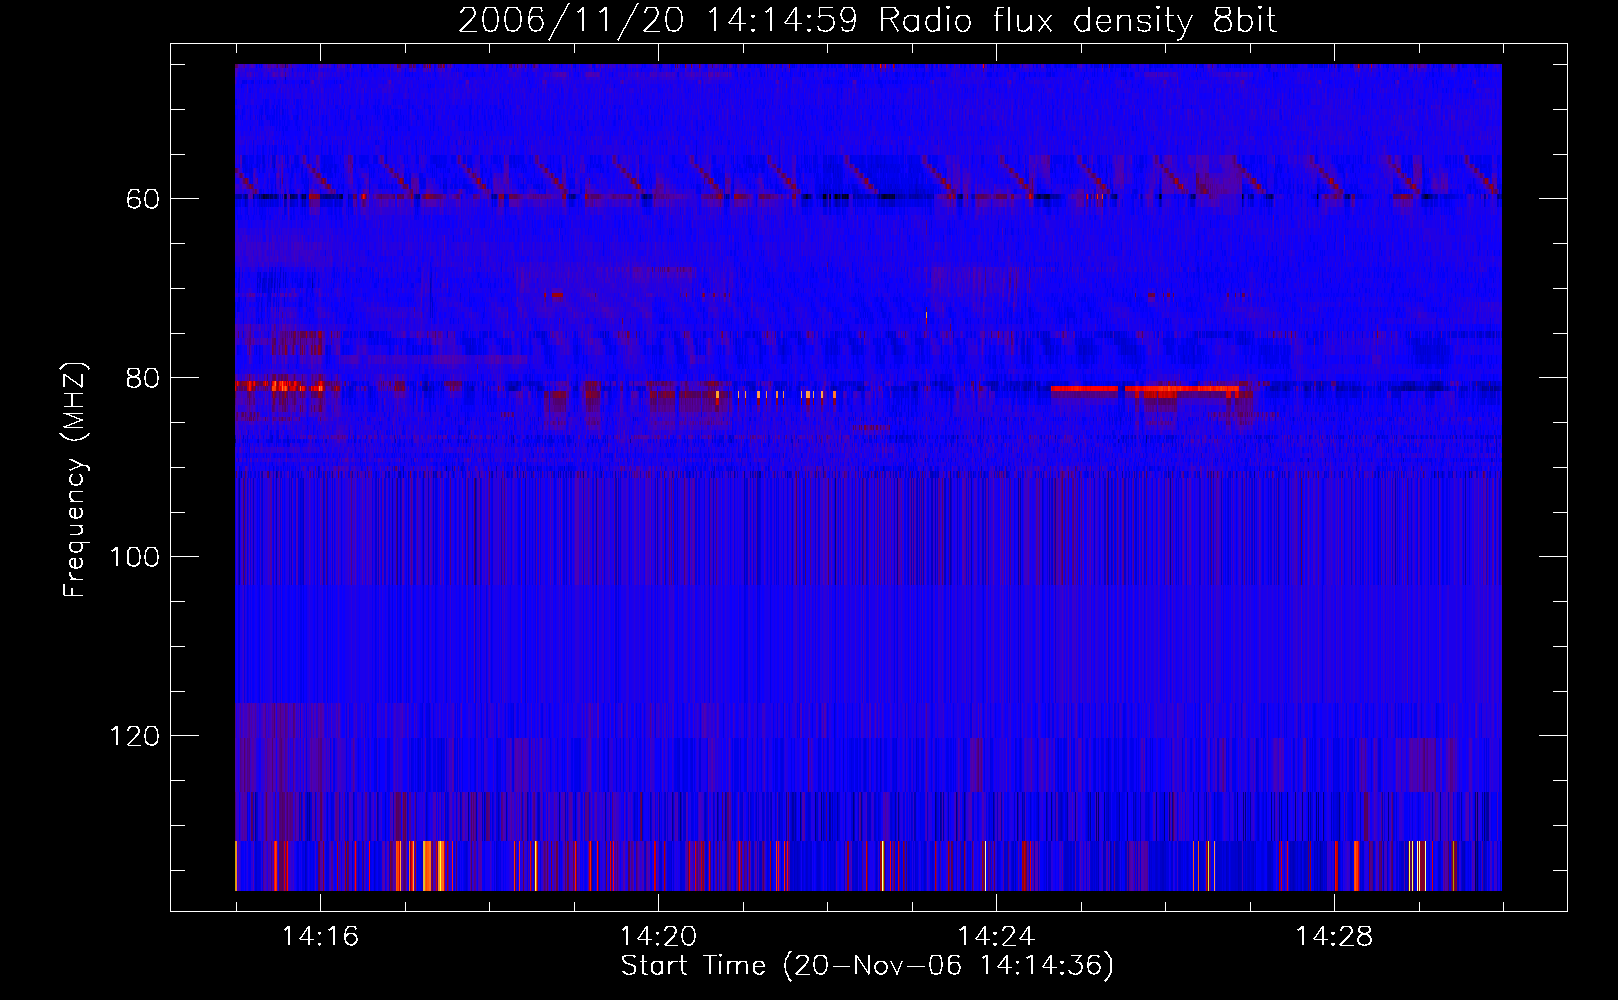Screen dimensions: 1618x1000
Task: Select the 14:16 time tick label
Action: (x=320, y=937)
